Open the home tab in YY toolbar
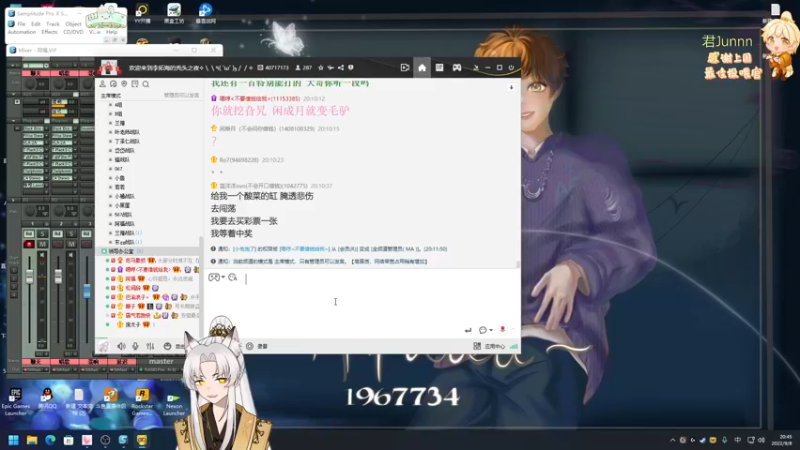Viewport: 800px width, 450px height. 422,67
